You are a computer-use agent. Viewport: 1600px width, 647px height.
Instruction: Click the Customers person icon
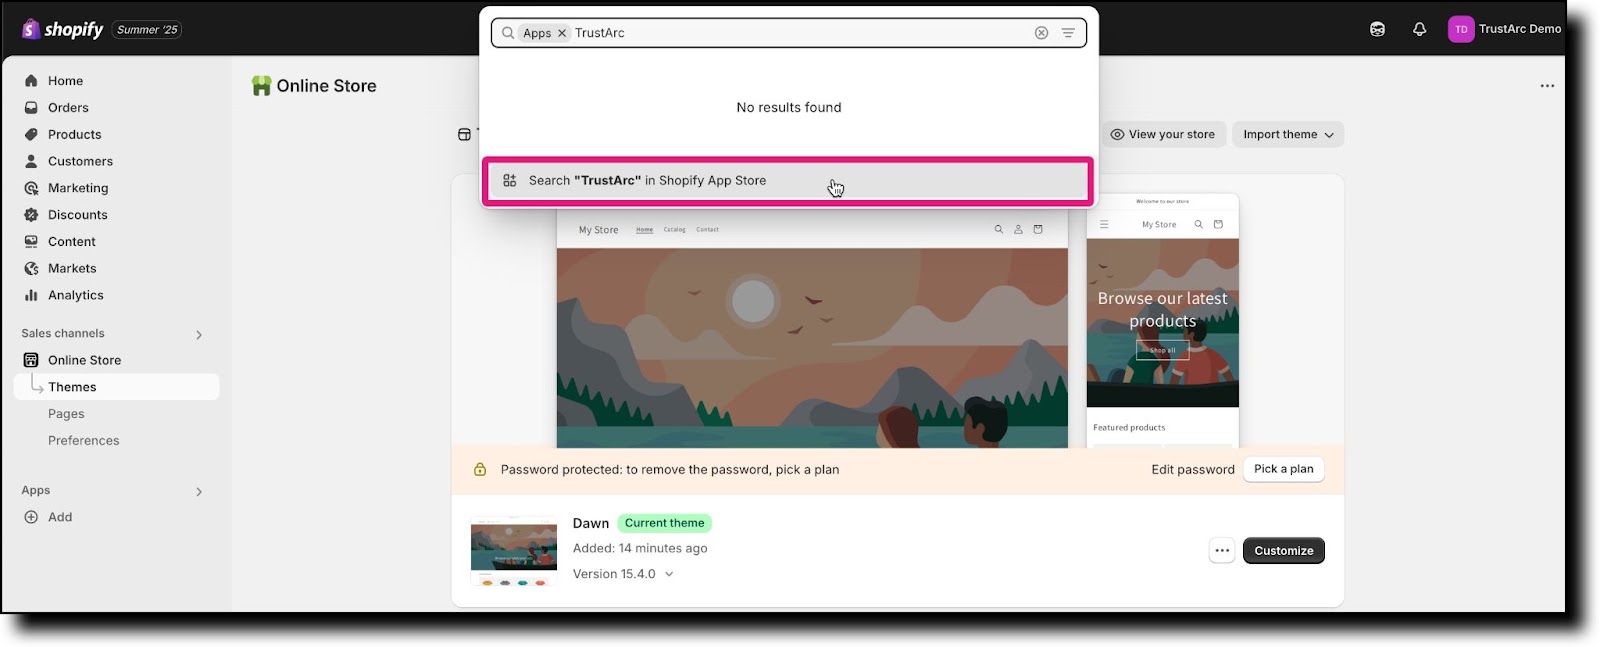pos(31,161)
